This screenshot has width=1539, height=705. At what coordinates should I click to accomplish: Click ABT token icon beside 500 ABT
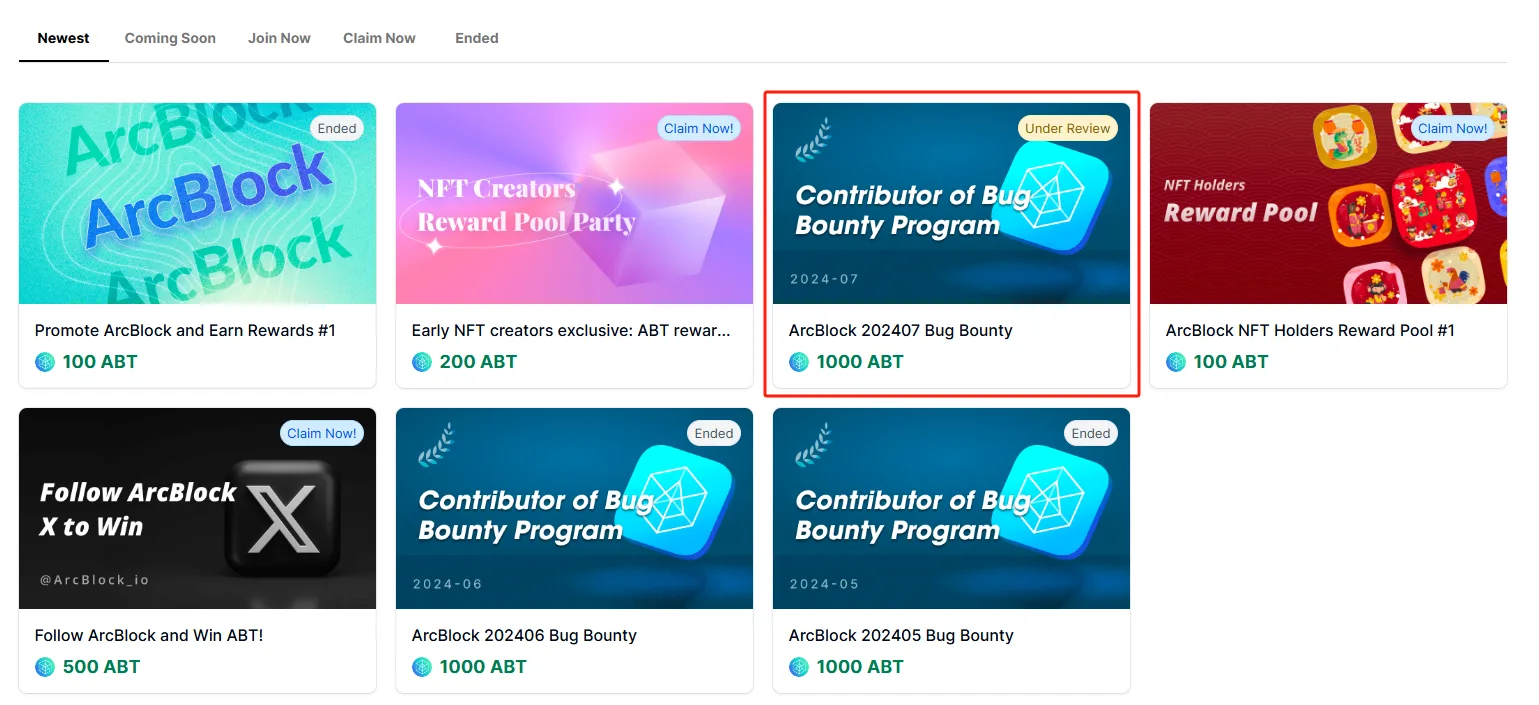pos(45,667)
